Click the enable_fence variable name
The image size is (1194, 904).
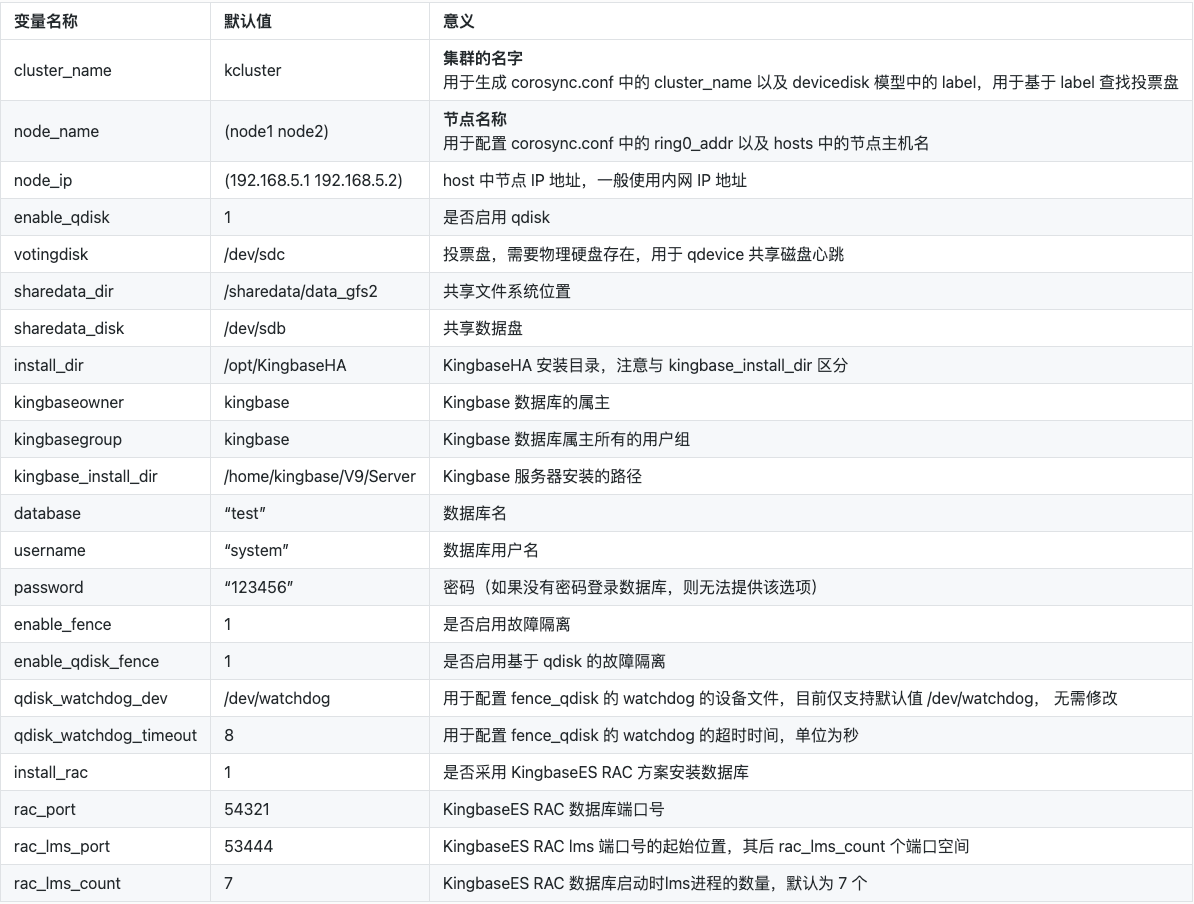[x=62, y=624]
